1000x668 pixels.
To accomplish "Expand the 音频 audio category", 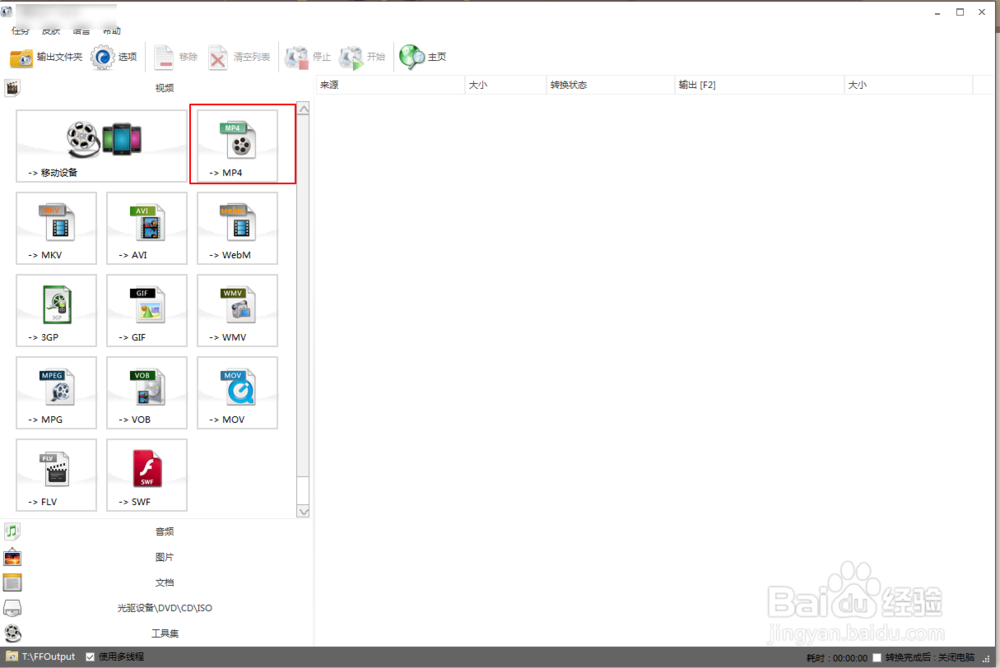I will click(156, 531).
